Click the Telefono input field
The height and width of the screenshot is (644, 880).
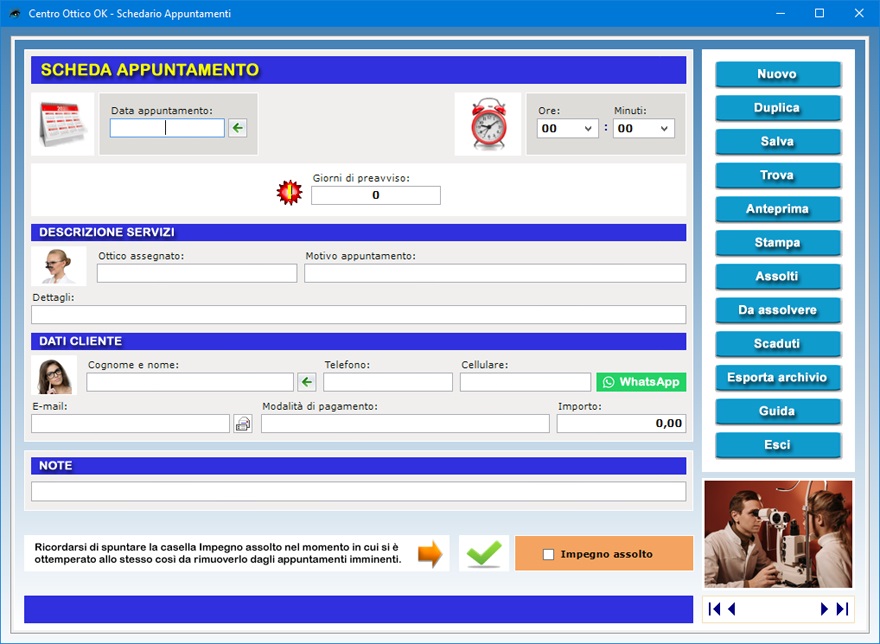[x=388, y=382]
